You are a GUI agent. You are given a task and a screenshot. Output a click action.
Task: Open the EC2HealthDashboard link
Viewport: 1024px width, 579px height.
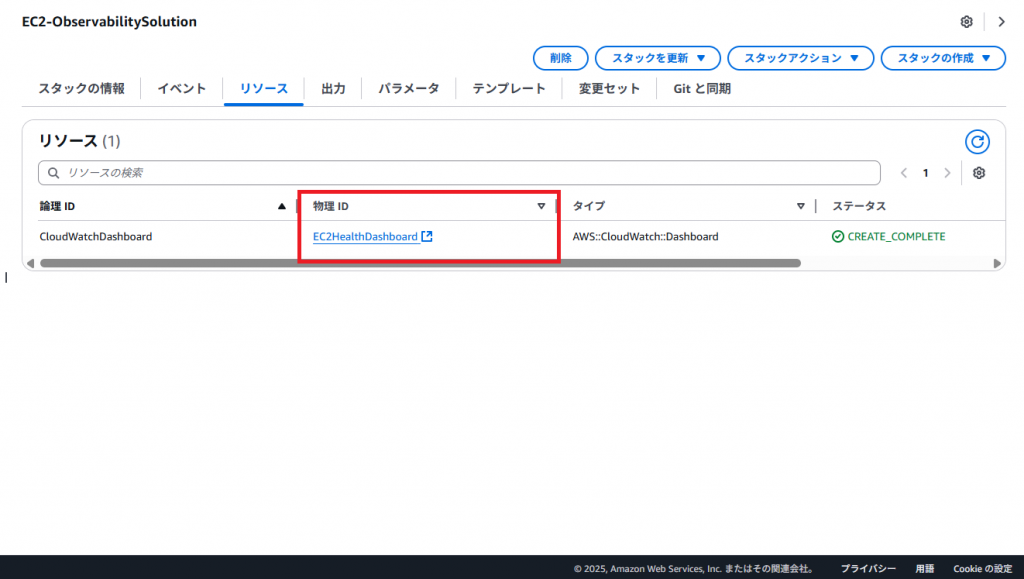coord(365,237)
